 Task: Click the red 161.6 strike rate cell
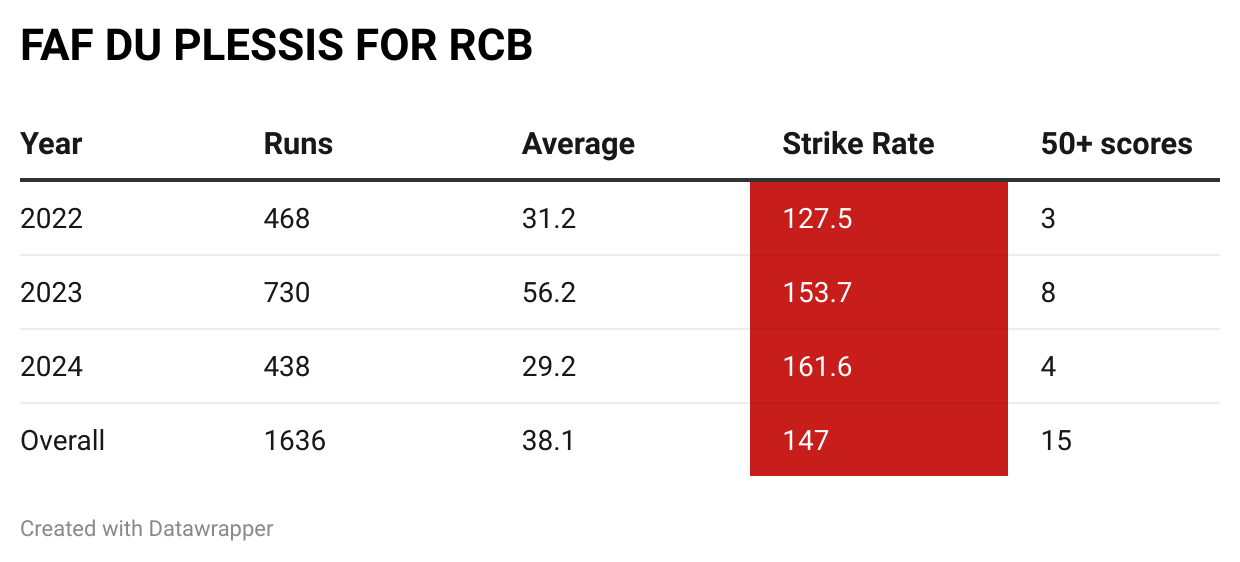(878, 367)
